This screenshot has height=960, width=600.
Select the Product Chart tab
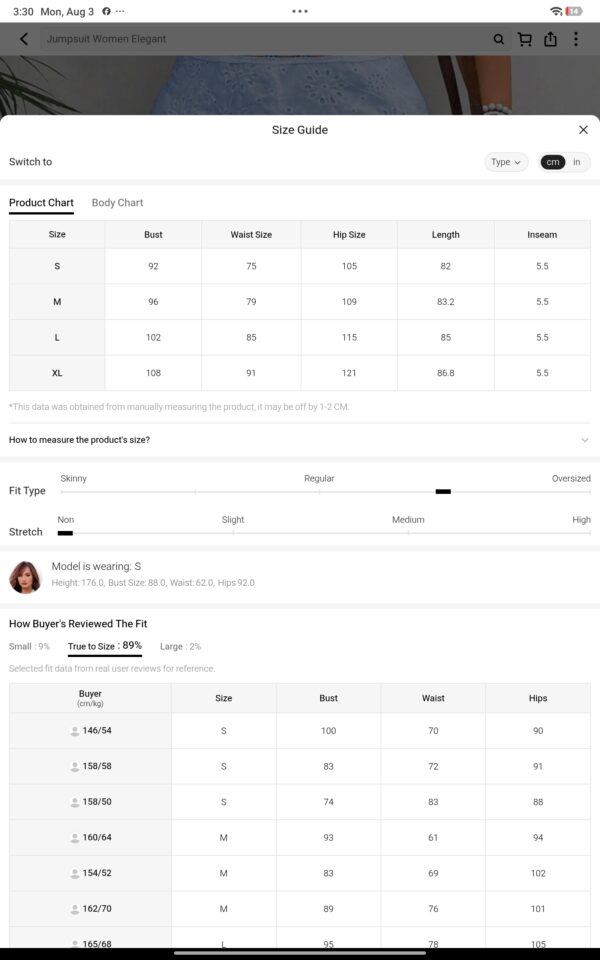tap(41, 203)
